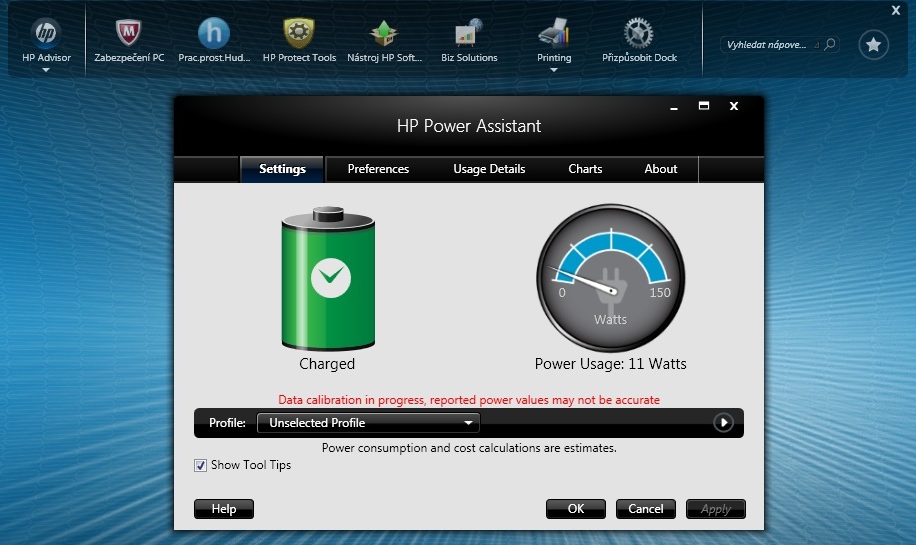Switch to the Charts tab
The image size is (916, 545).
pyautogui.click(x=585, y=169)
